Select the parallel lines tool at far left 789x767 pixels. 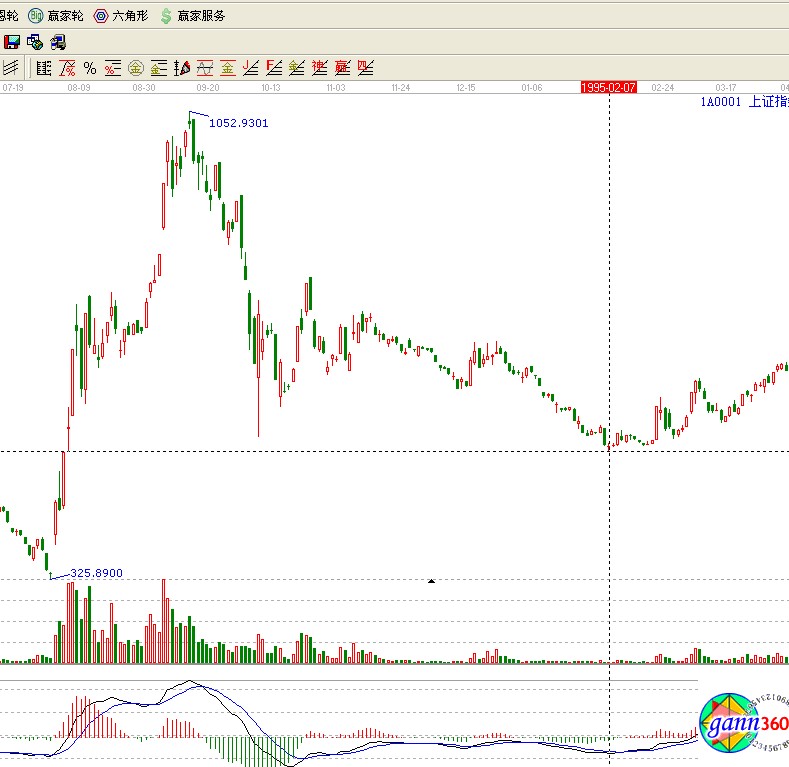[x=11, y=68]
